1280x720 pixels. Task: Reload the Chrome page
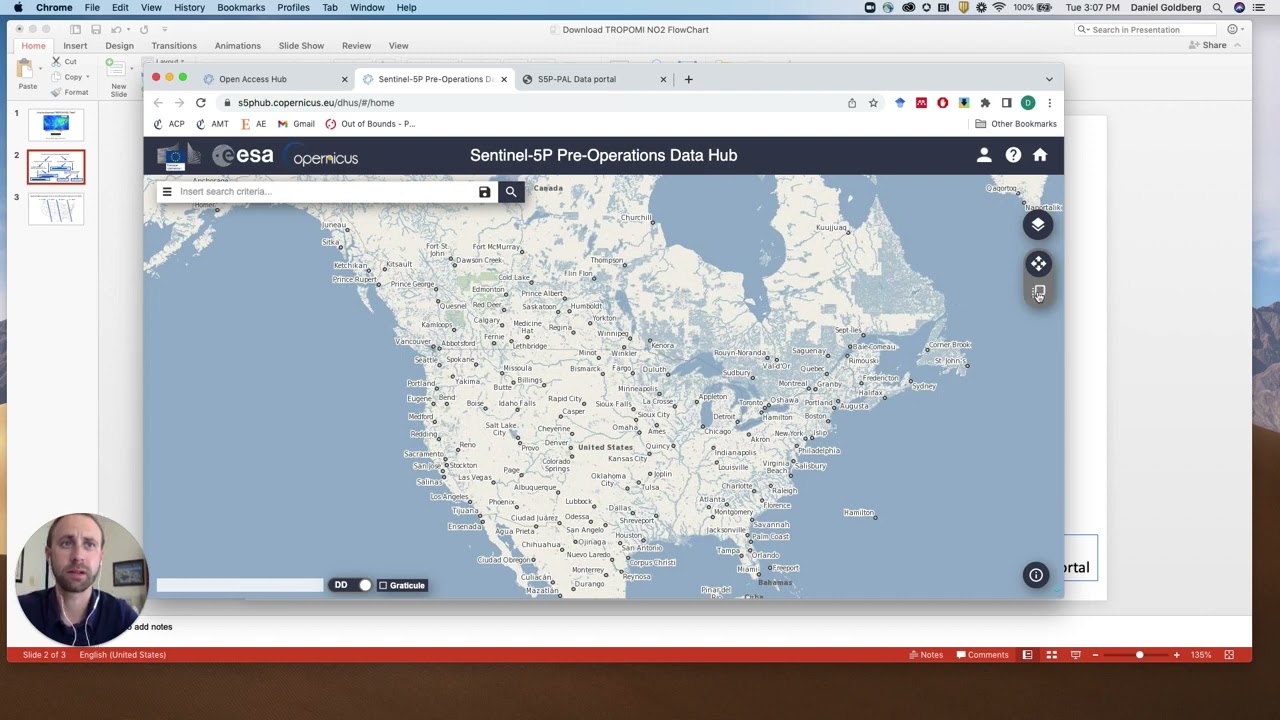pyautogui.click(x=201, y=103)
